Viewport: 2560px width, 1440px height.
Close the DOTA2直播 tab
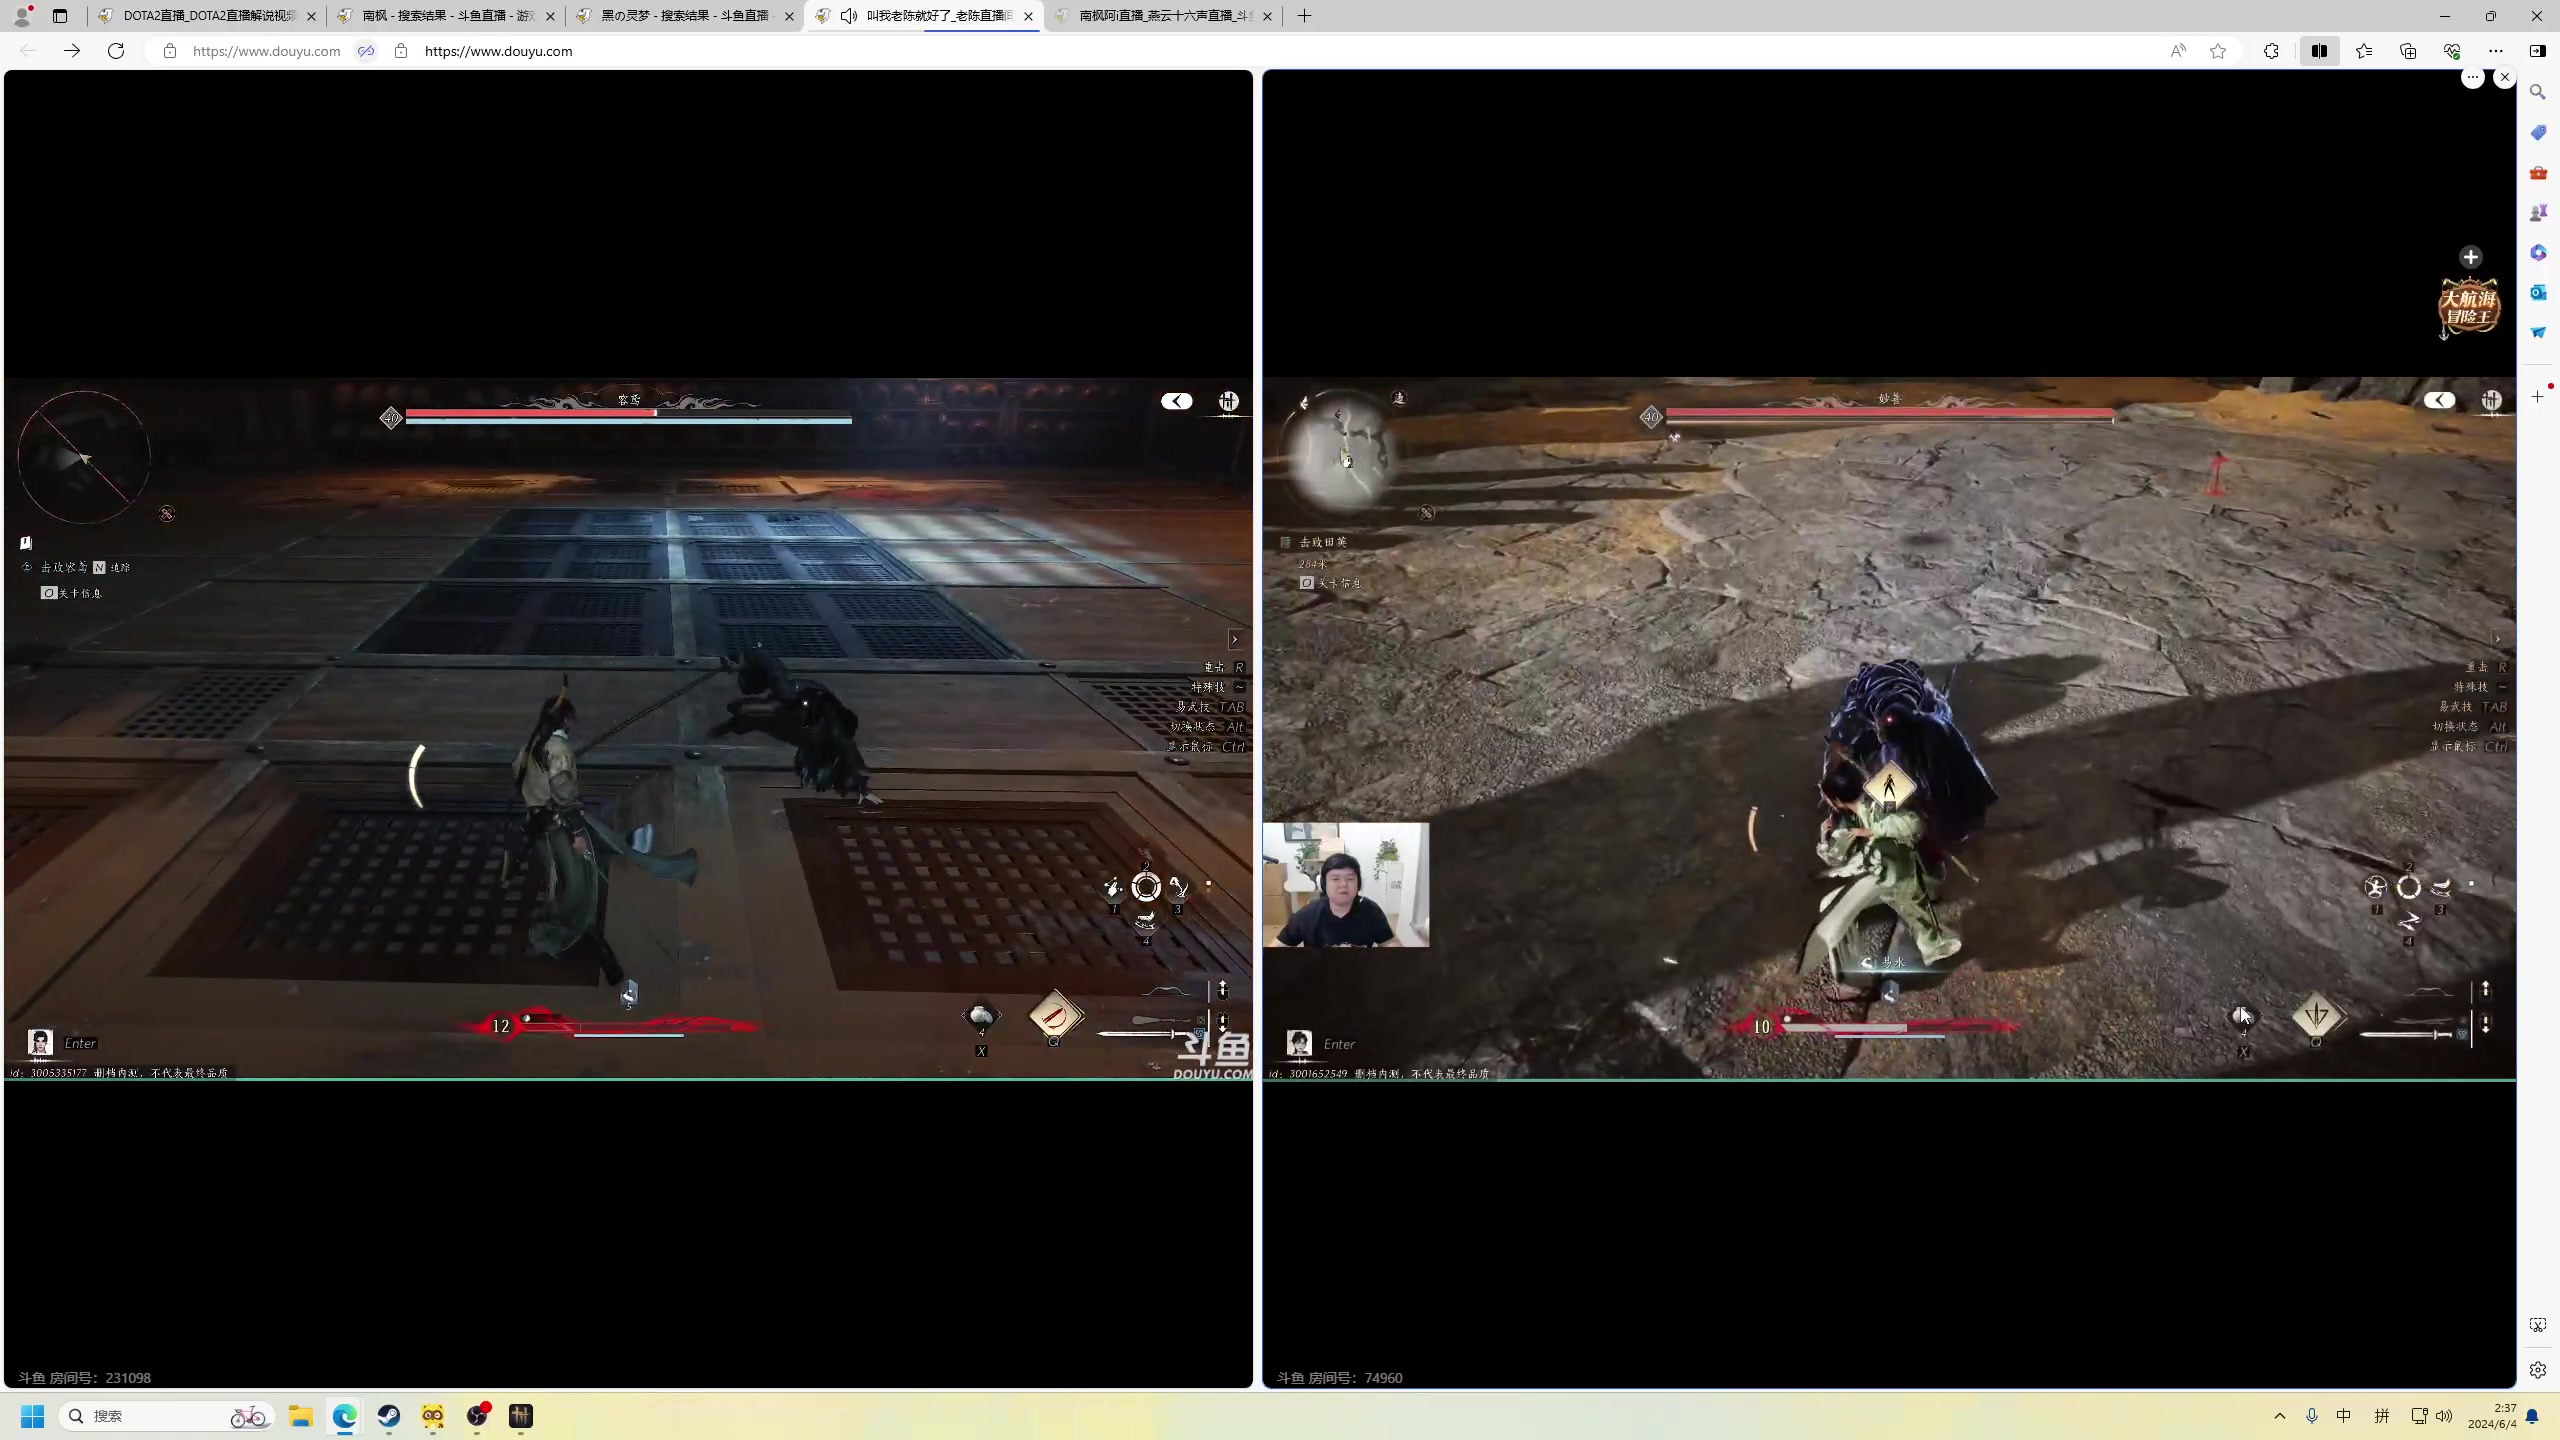pos(311,16)
